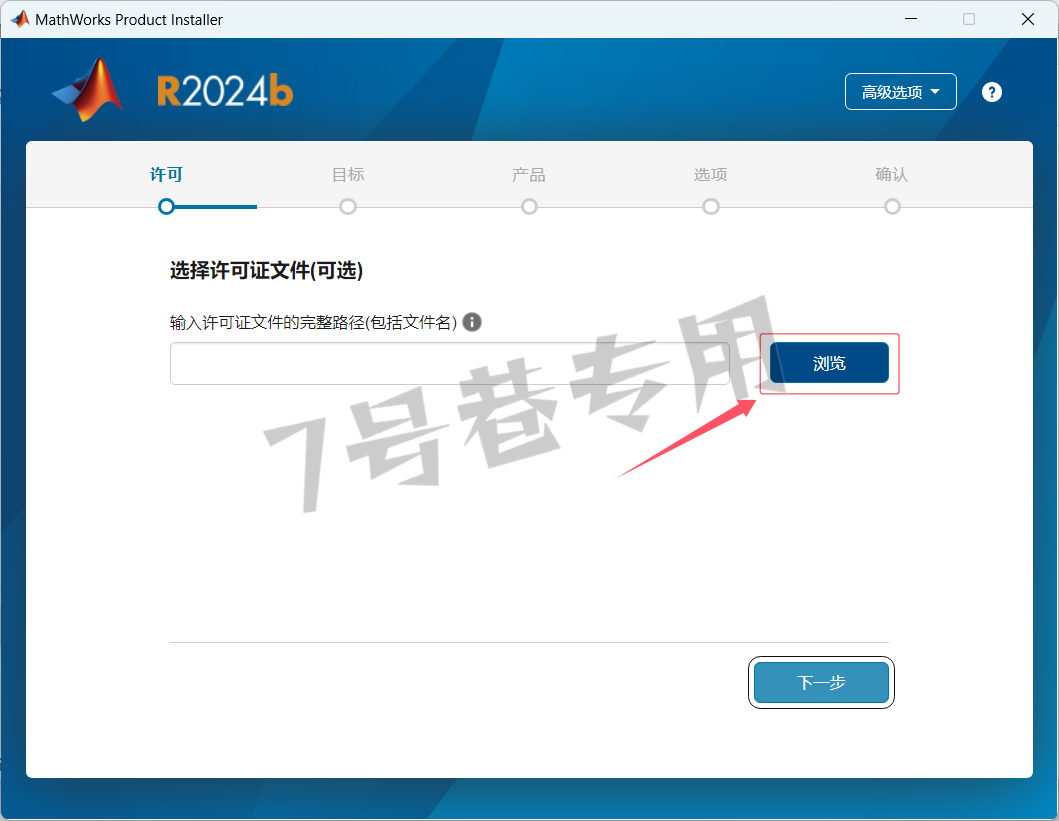Click the 浏览 browse button

click(829, 363)
